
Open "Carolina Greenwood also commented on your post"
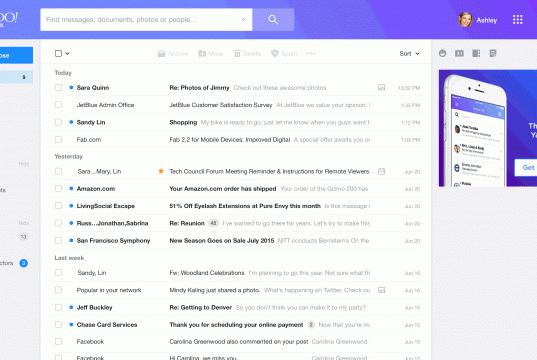tap(239, 342)
